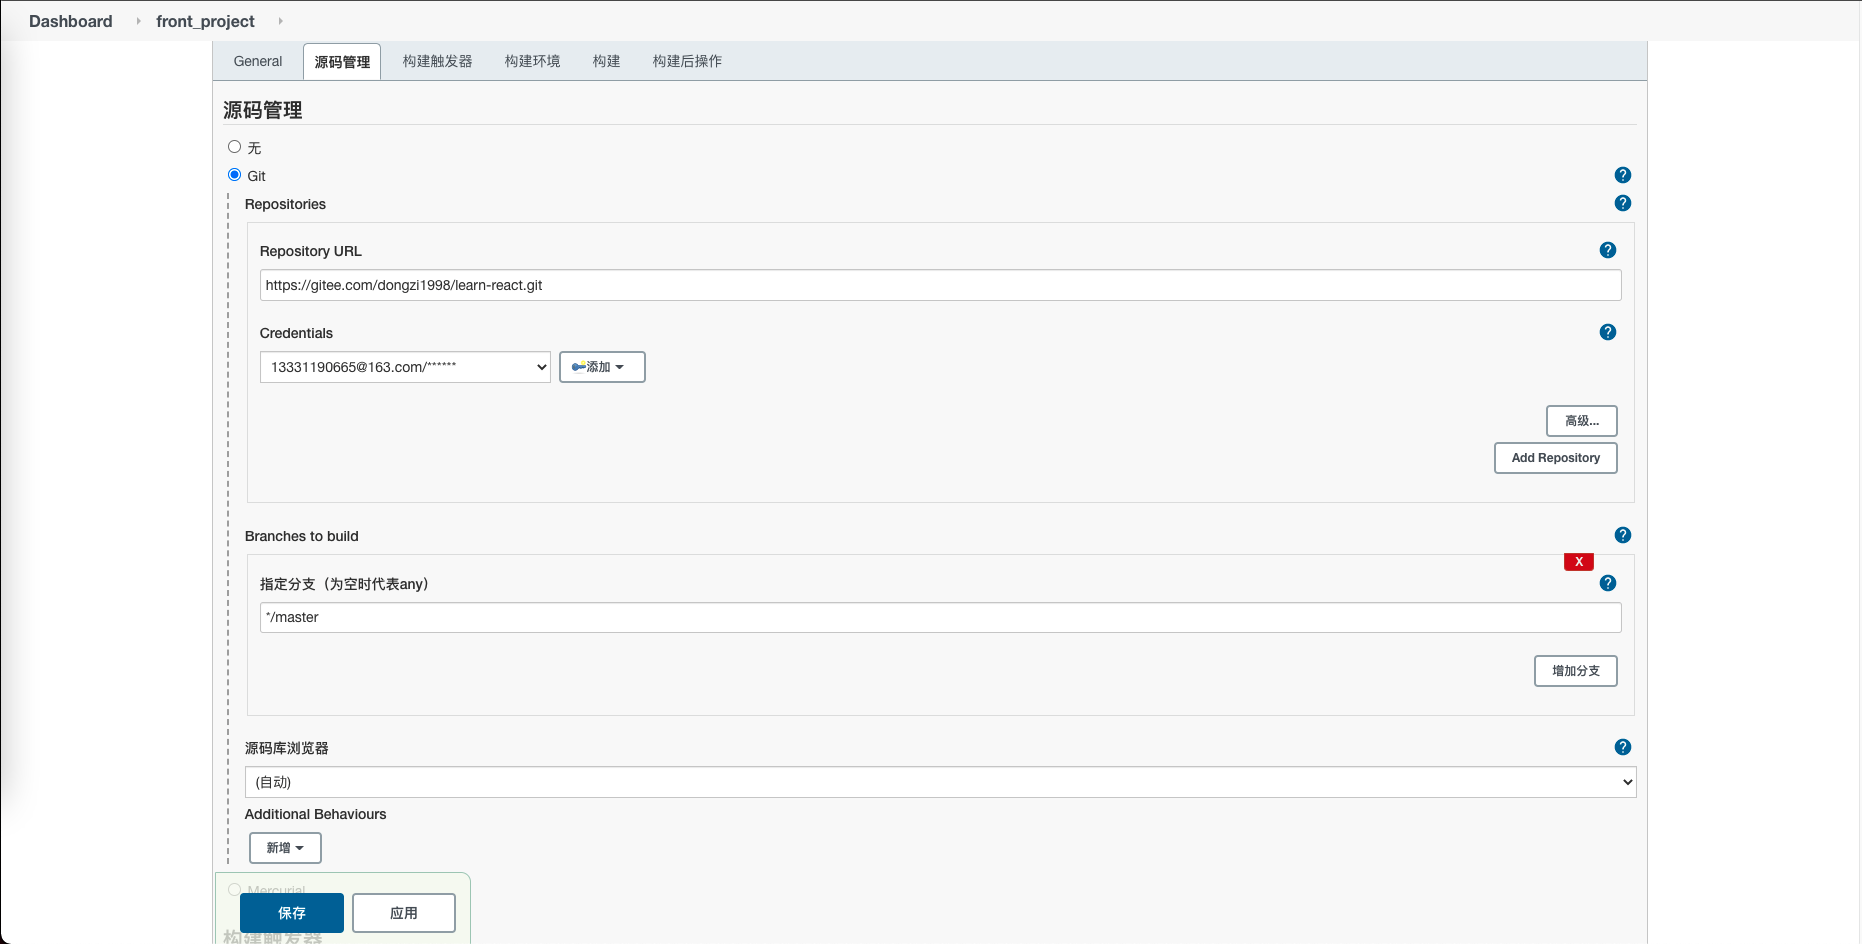
Task: Expand the front_project breadcrumb arrow
Action: pyautogui.click(x=280, y=21)
